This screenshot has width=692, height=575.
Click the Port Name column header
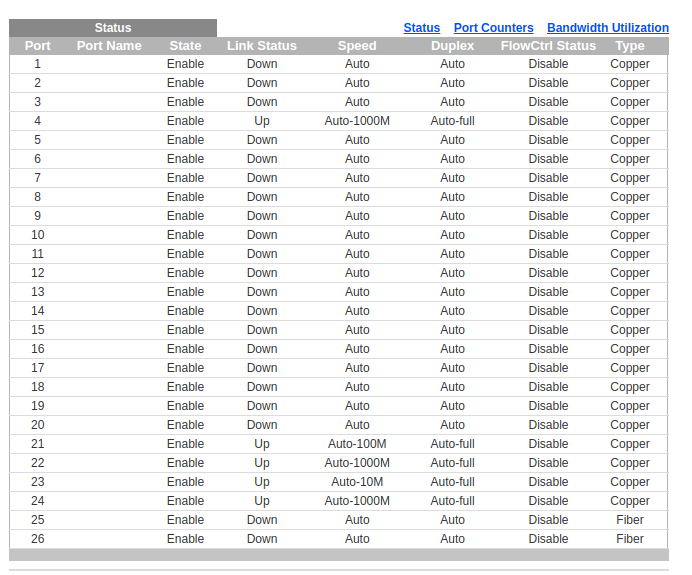109,46
